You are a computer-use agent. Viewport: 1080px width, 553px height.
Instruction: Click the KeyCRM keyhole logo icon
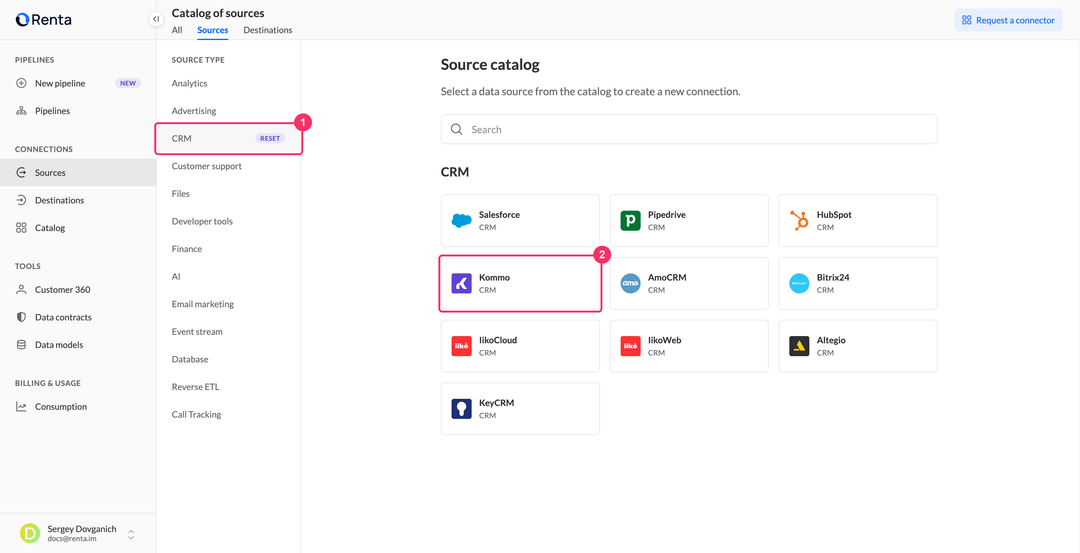pos(461,408)
